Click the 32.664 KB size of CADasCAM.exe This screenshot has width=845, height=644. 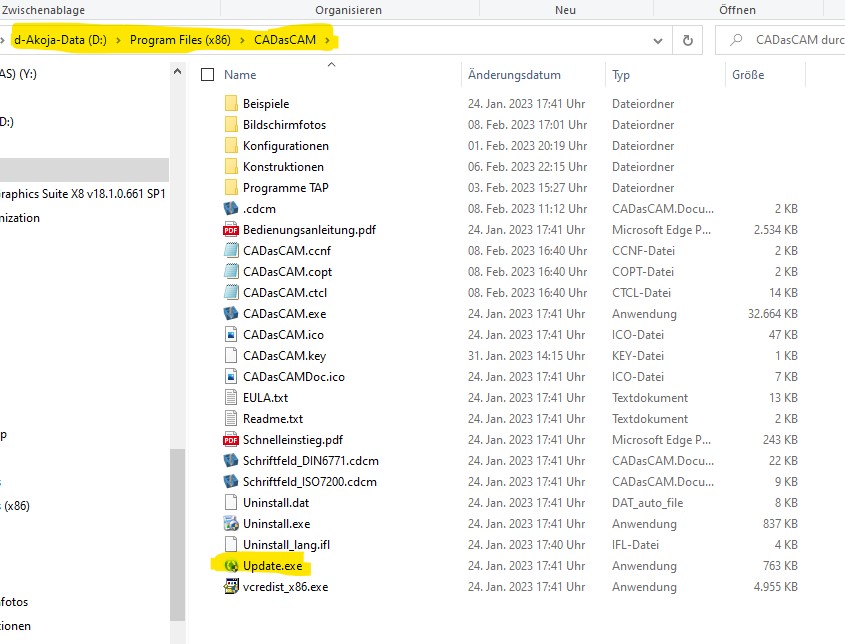tap(772, 314)
